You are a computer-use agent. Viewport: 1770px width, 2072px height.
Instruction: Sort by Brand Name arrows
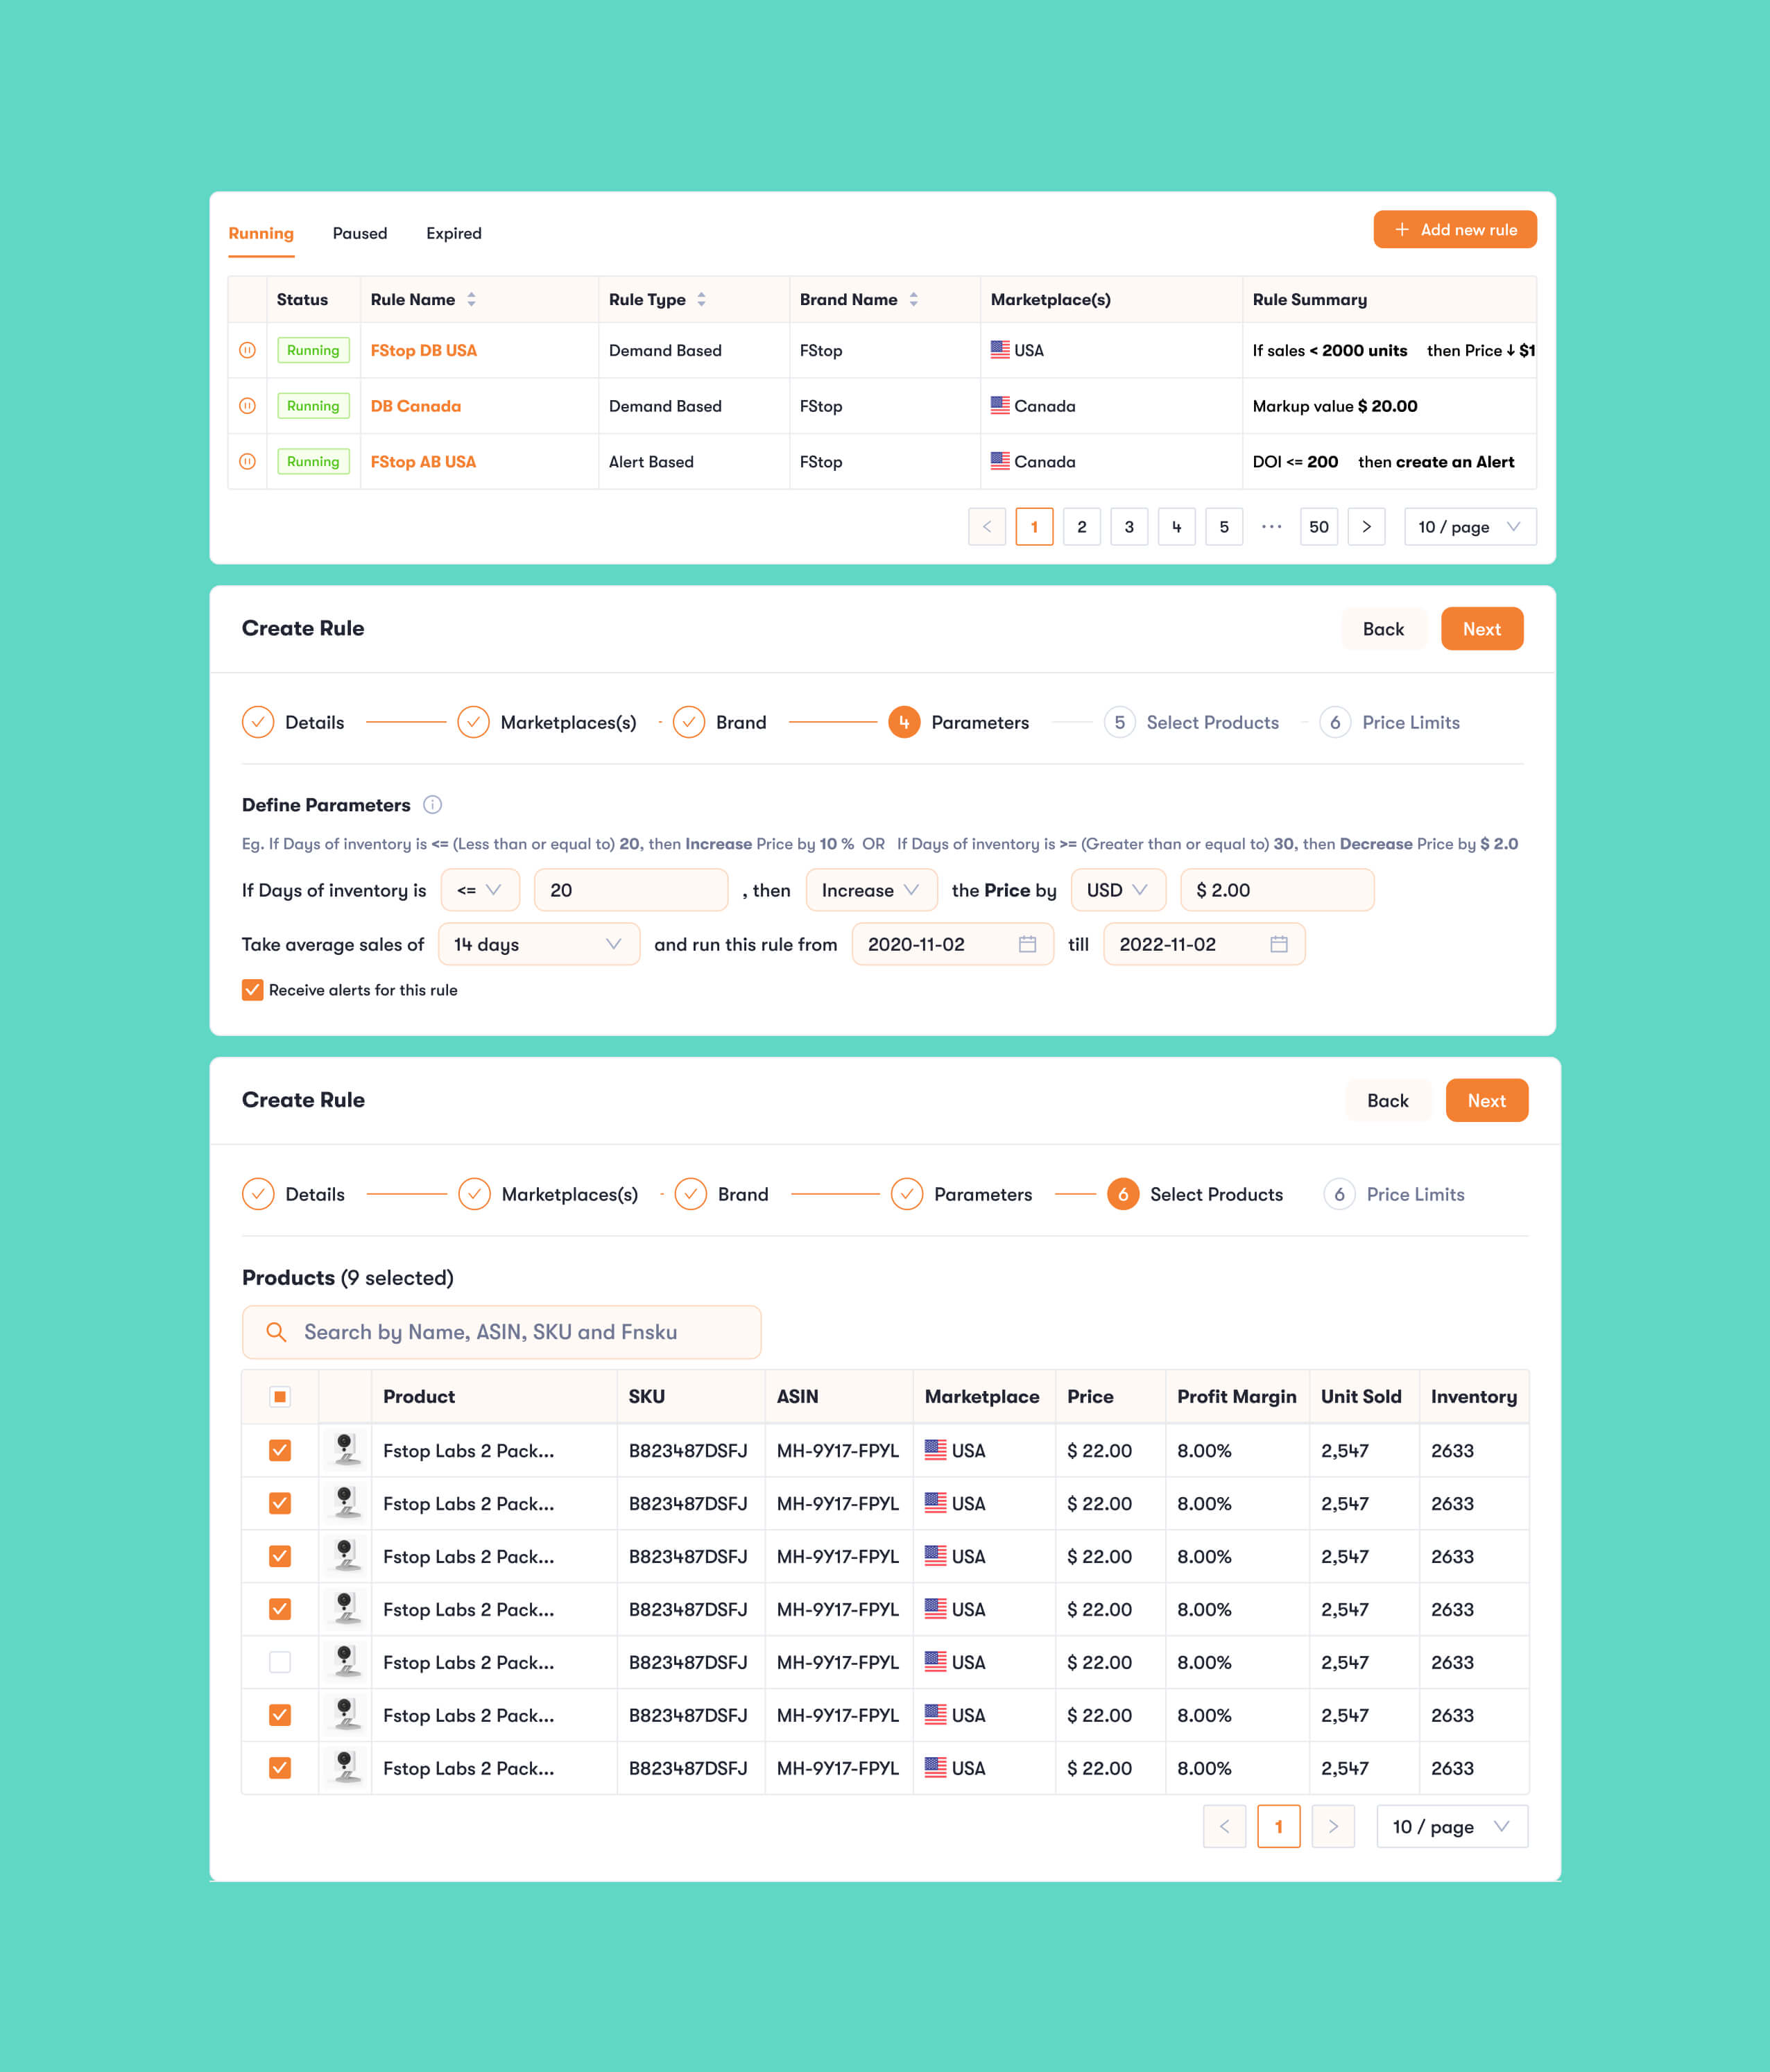click(913, 300)
